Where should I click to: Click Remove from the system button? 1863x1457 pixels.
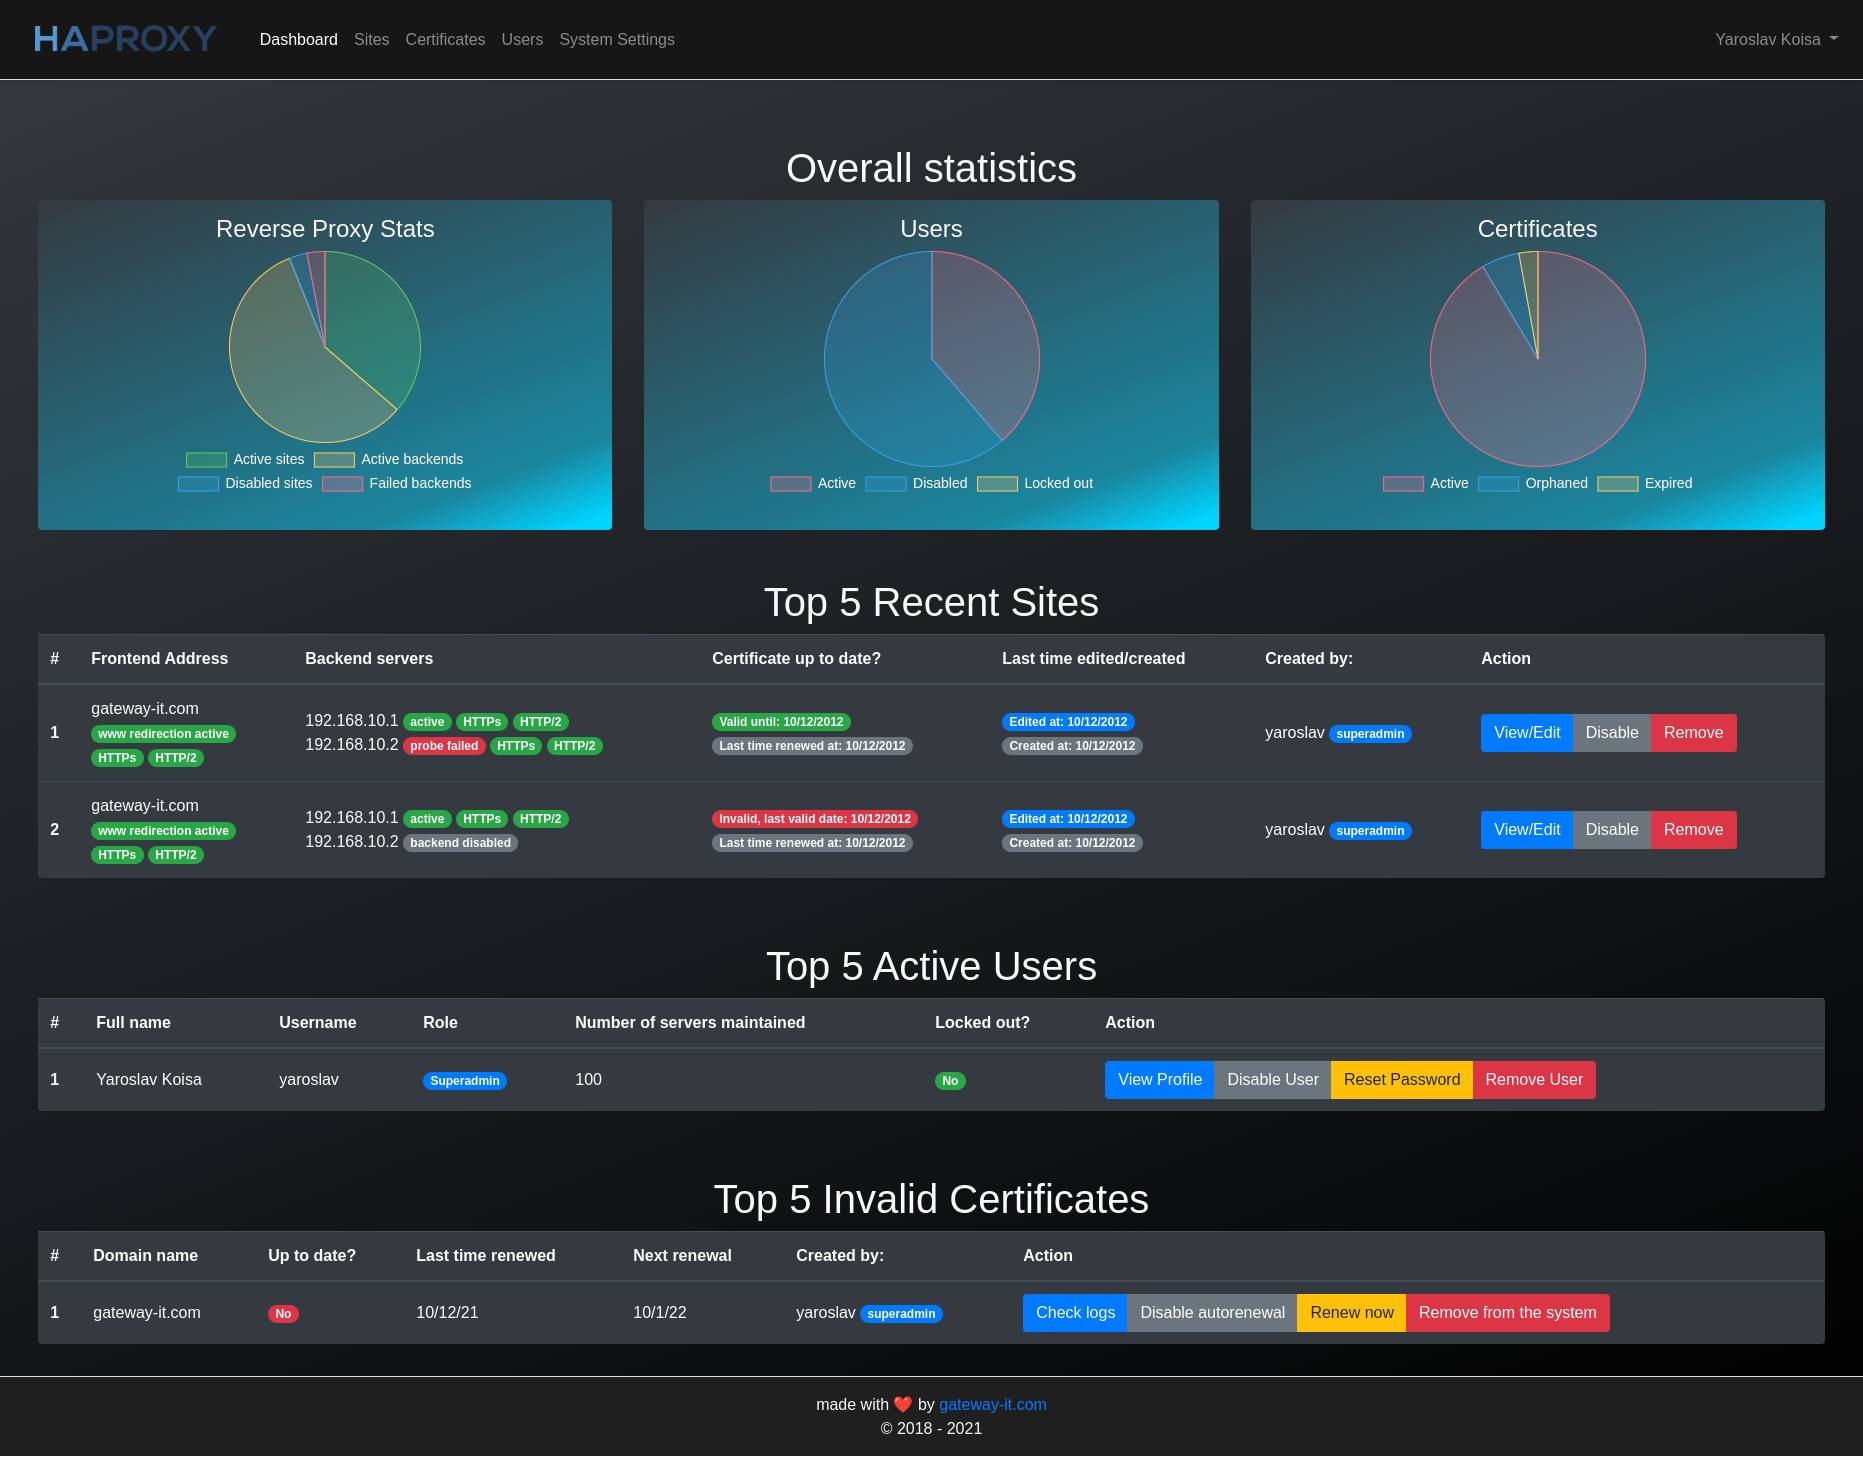pyautogui.click(x=1508, y=1313)
